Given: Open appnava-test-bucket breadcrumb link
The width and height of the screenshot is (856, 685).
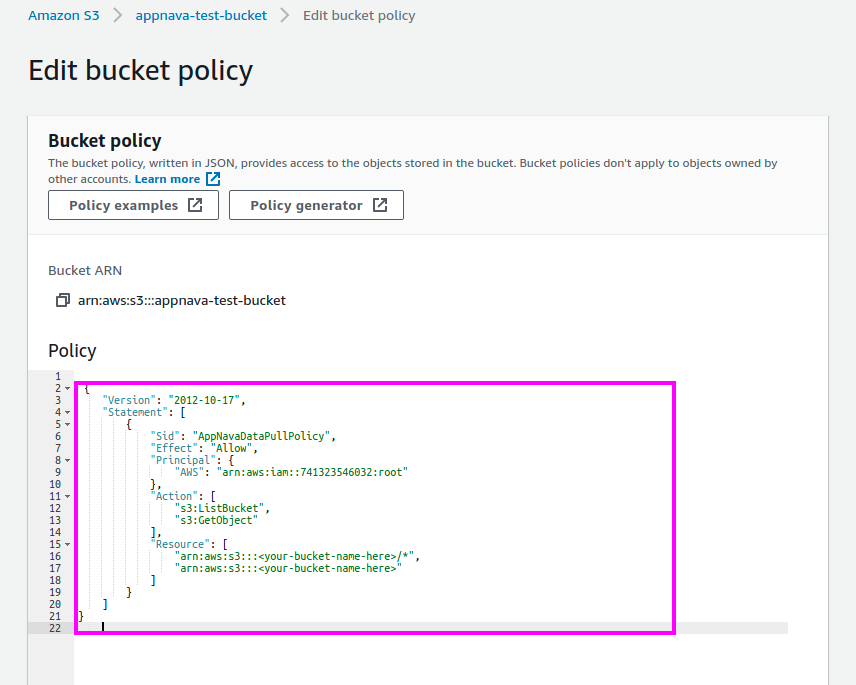Looking at the screenshot, I should click(x=201, y=15).
